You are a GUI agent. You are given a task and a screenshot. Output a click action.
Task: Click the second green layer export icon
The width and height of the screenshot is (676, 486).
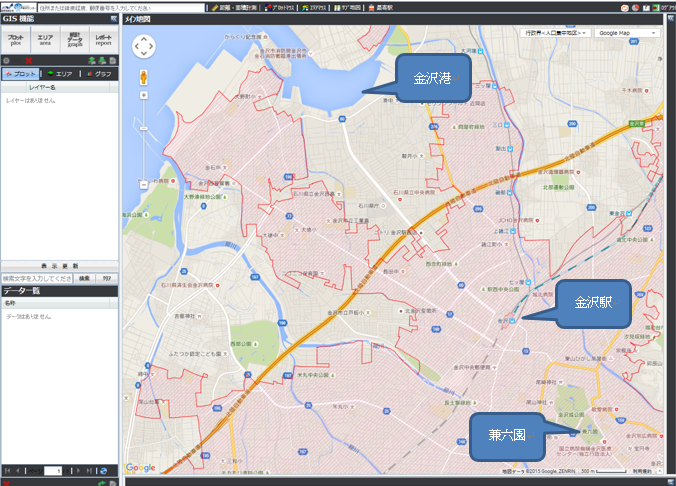102,61
